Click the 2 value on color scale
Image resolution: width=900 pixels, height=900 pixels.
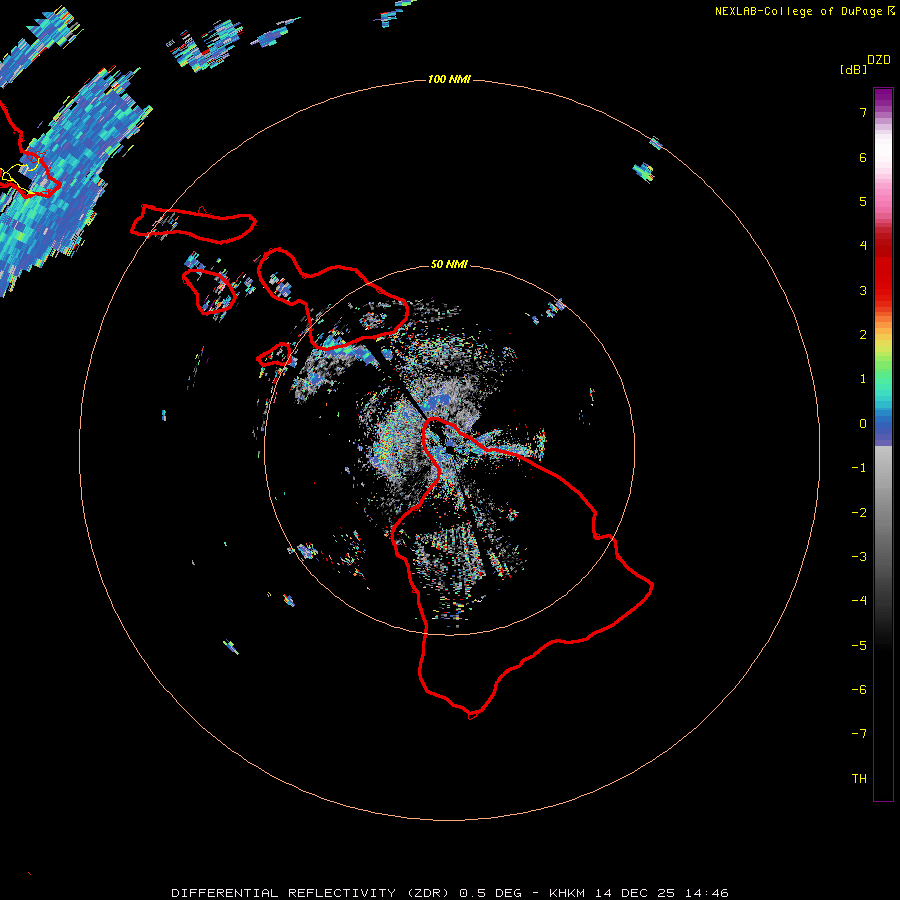tap(863, 335)
